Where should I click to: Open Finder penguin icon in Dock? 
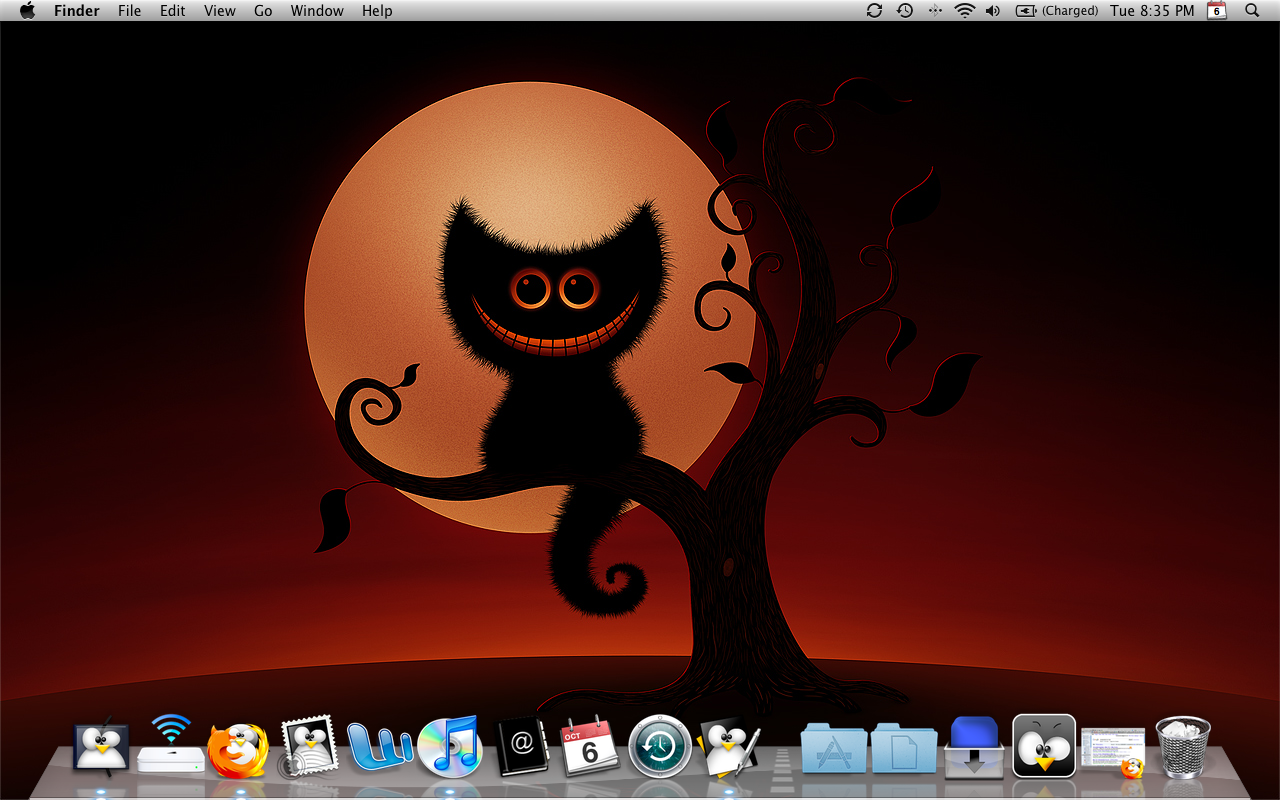click(101, 747)
